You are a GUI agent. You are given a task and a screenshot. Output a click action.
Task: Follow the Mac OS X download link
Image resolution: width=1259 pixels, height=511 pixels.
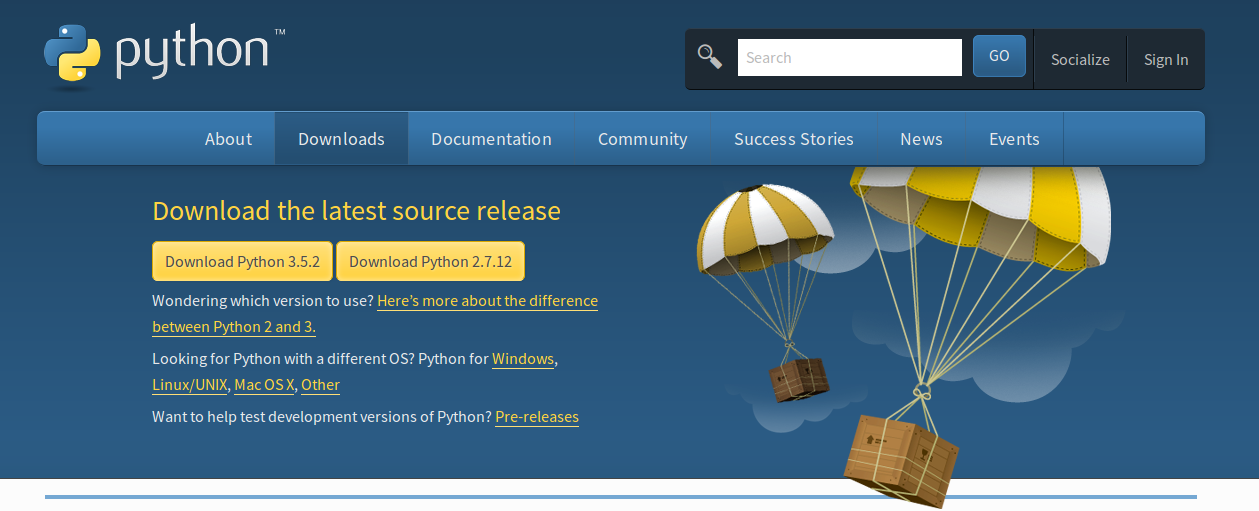264,385
